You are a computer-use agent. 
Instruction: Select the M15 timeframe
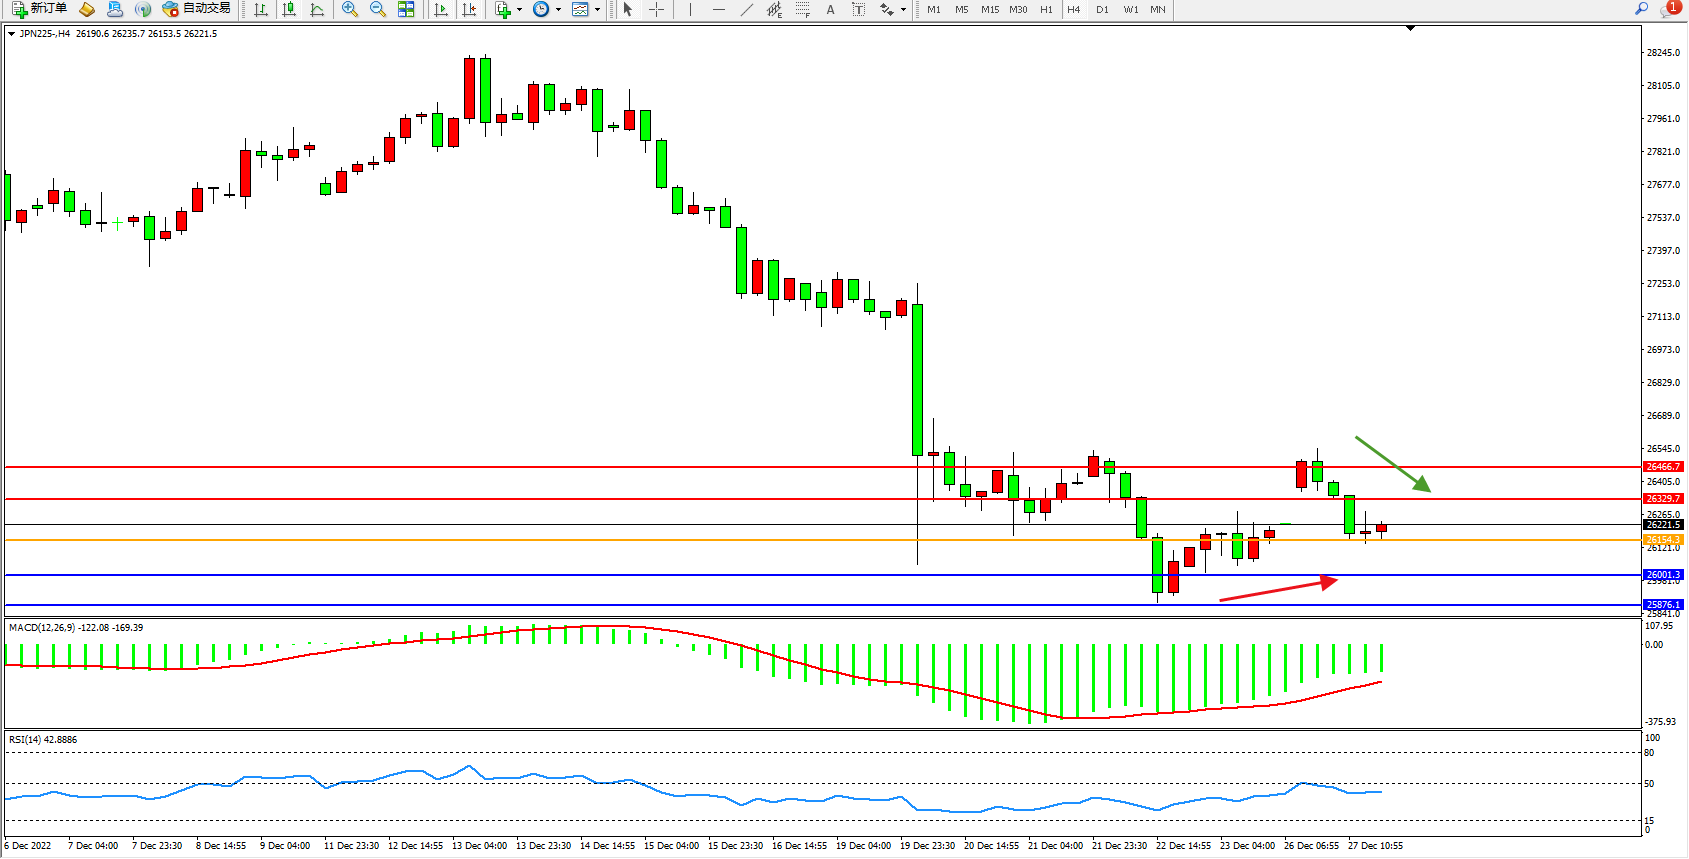click(x=989, y=9)
